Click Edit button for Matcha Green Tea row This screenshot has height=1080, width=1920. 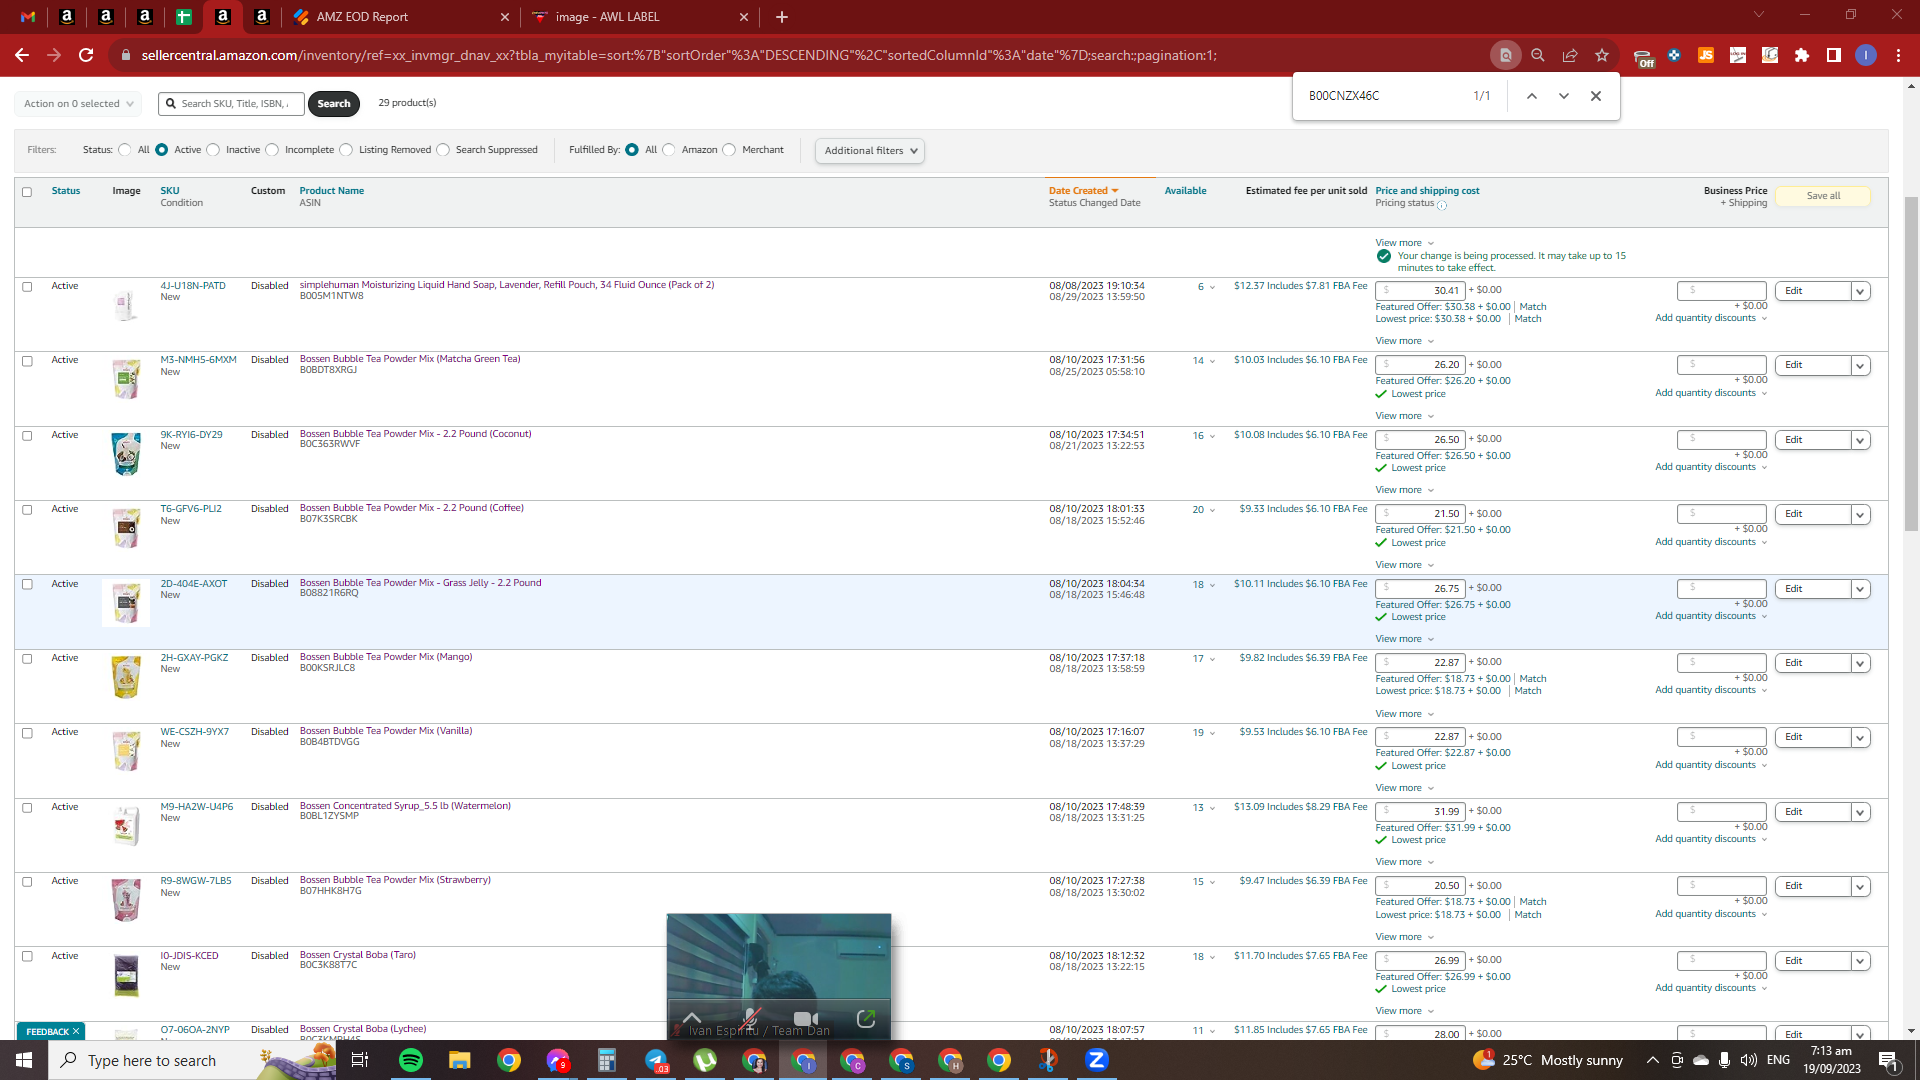pyautogui.click(x=1812, y=366)
